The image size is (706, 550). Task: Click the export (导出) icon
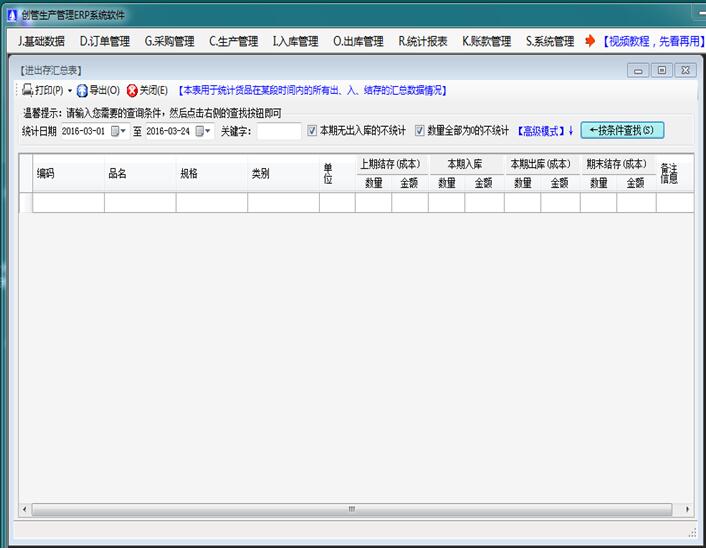pyautogui.click(x=82, y=90)
